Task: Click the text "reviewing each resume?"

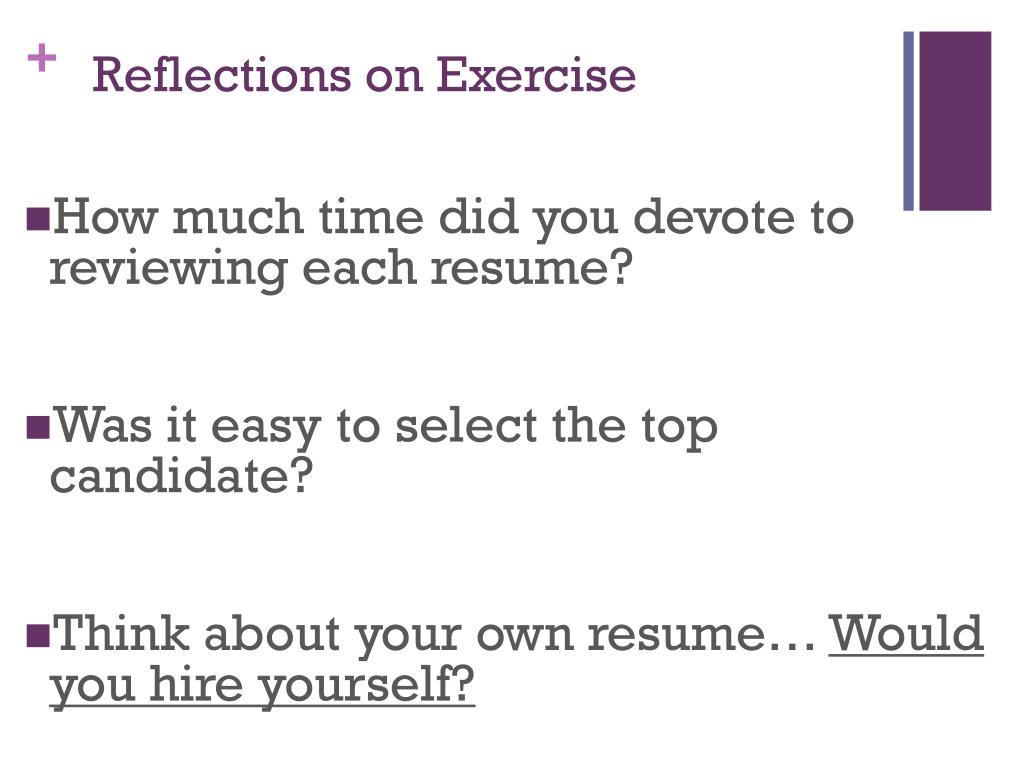Action: coord(342,268)
